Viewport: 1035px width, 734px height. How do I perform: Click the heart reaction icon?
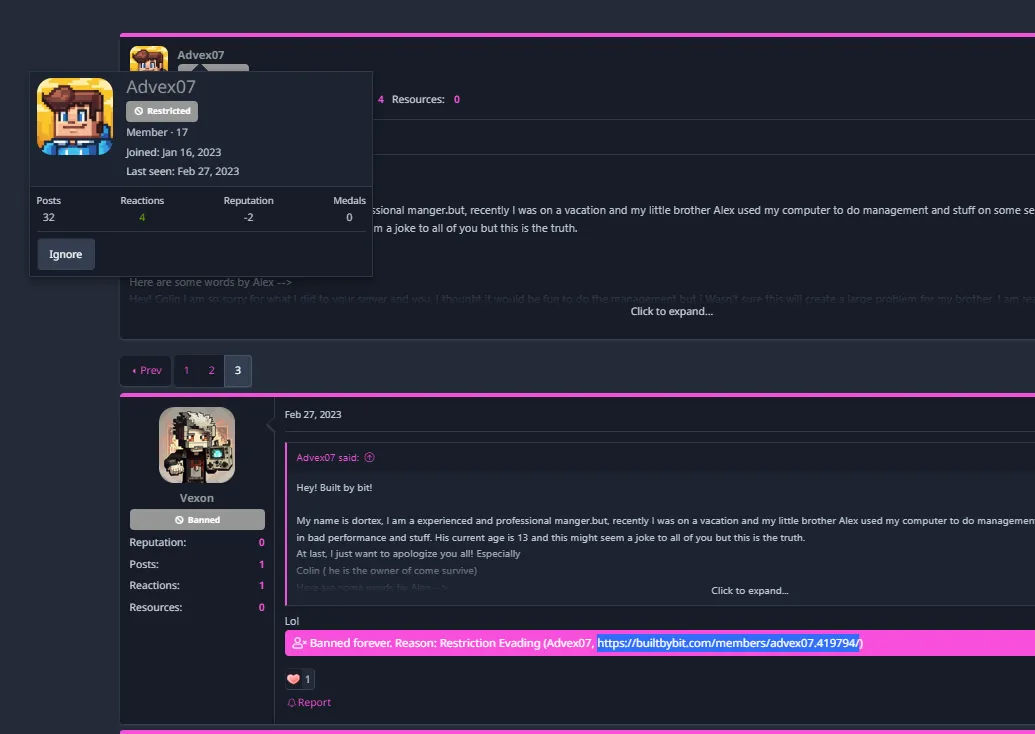click(x=293, y=679)
